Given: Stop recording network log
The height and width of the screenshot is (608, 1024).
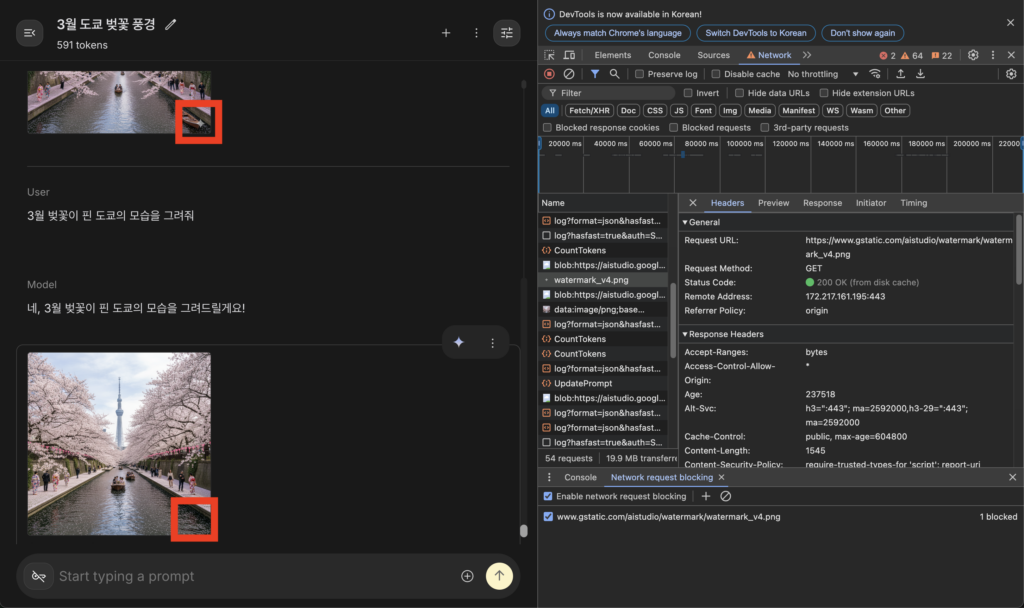Looking at the screenshot, I should pyautogui.click(x=549, y=74).
